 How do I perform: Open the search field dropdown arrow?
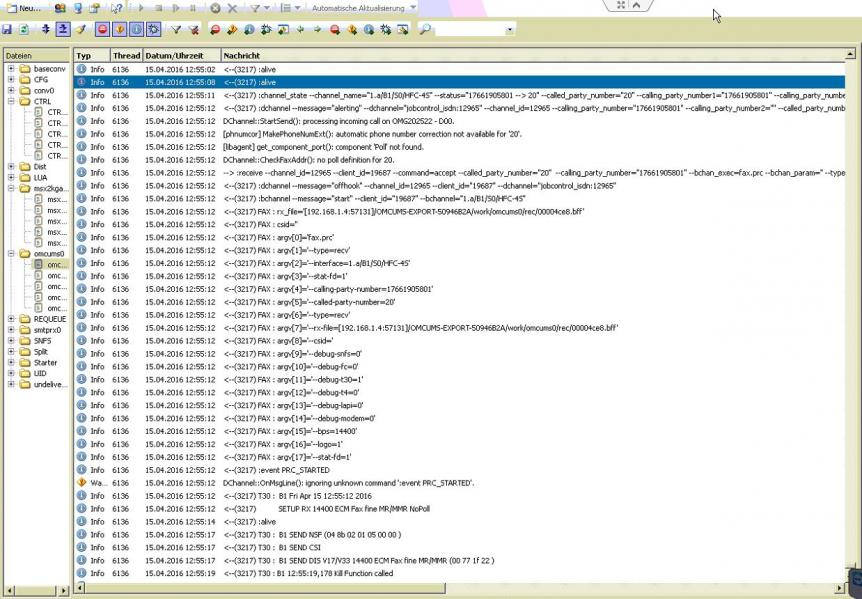tap(510, 30)
